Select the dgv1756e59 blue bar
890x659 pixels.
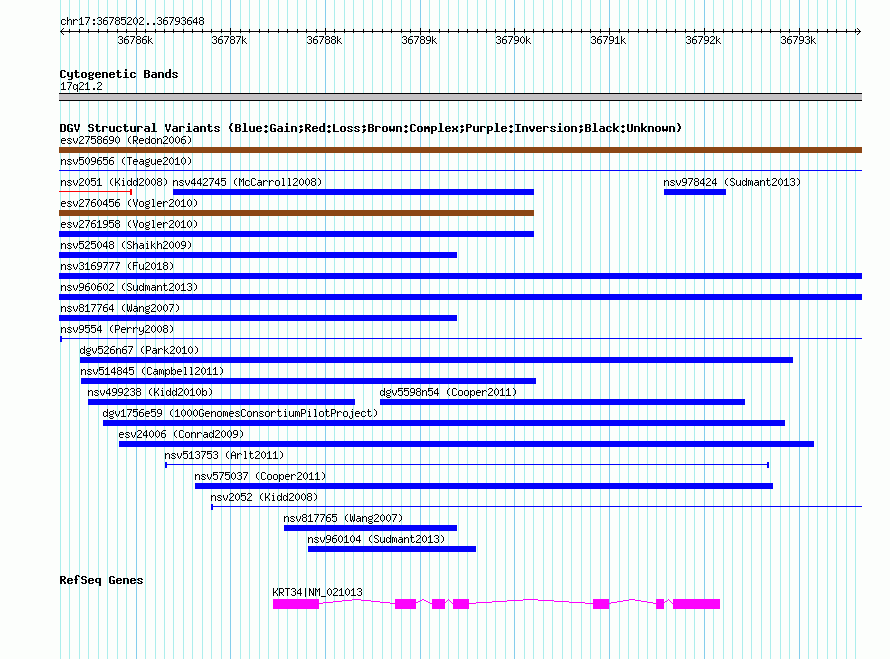(444, 423)
